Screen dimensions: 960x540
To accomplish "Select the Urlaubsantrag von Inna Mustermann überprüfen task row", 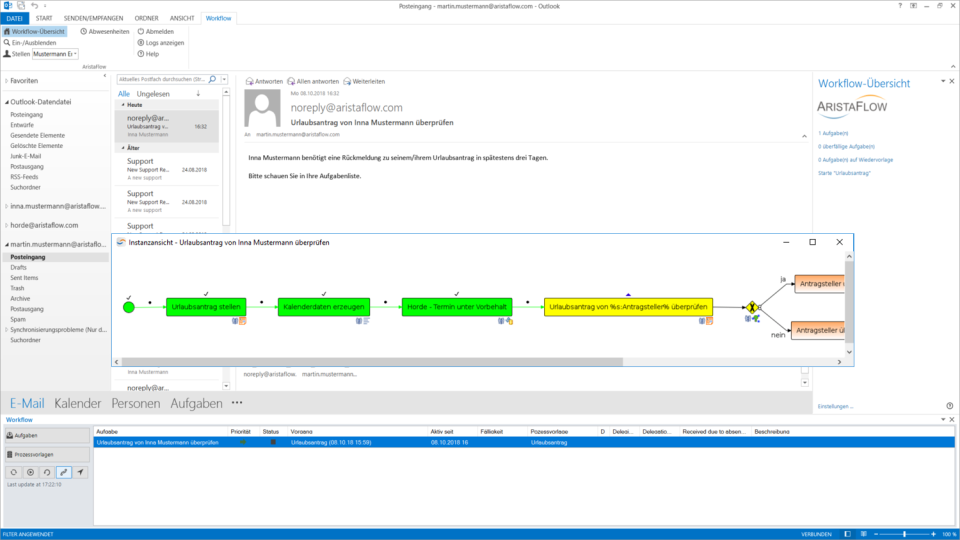I will (524, 442).
